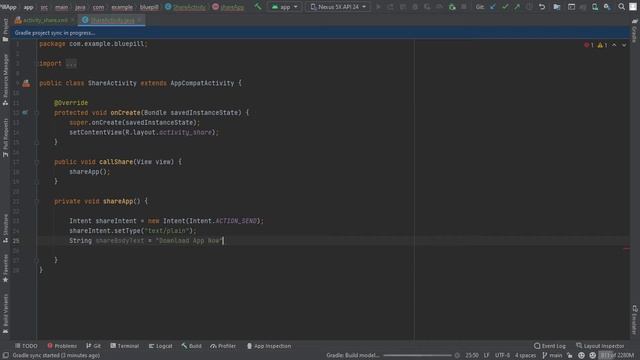Open the Resource Manager side panel

tap(5, 80)
